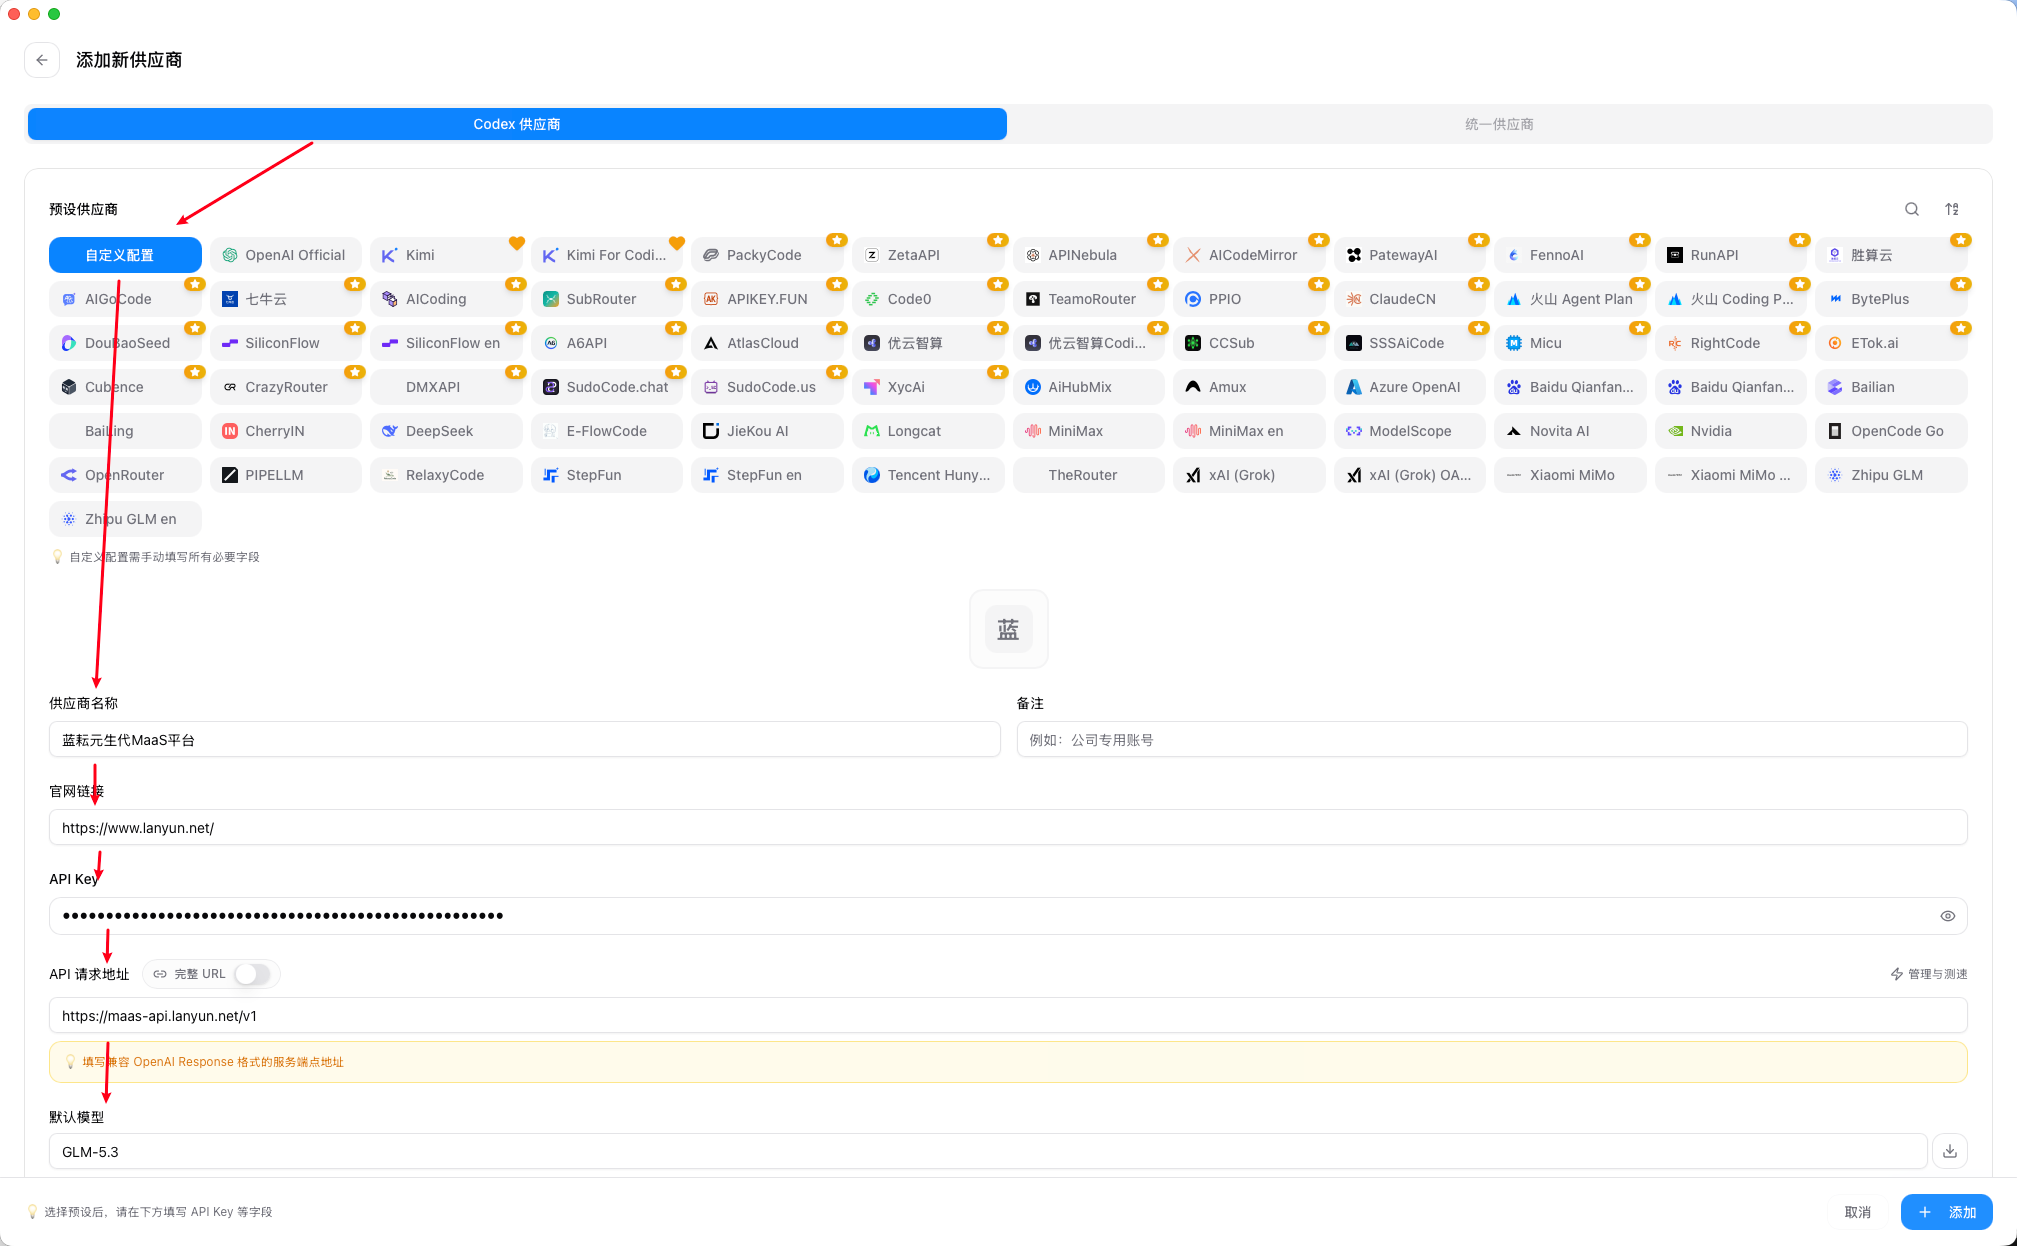2017x1246 pixels.
Task: Pick the DeepSeek preset
Action: click(446, 431)
